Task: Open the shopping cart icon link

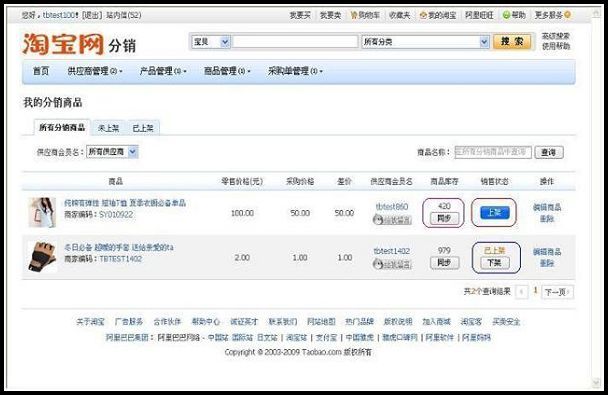Action: [364, 15]
